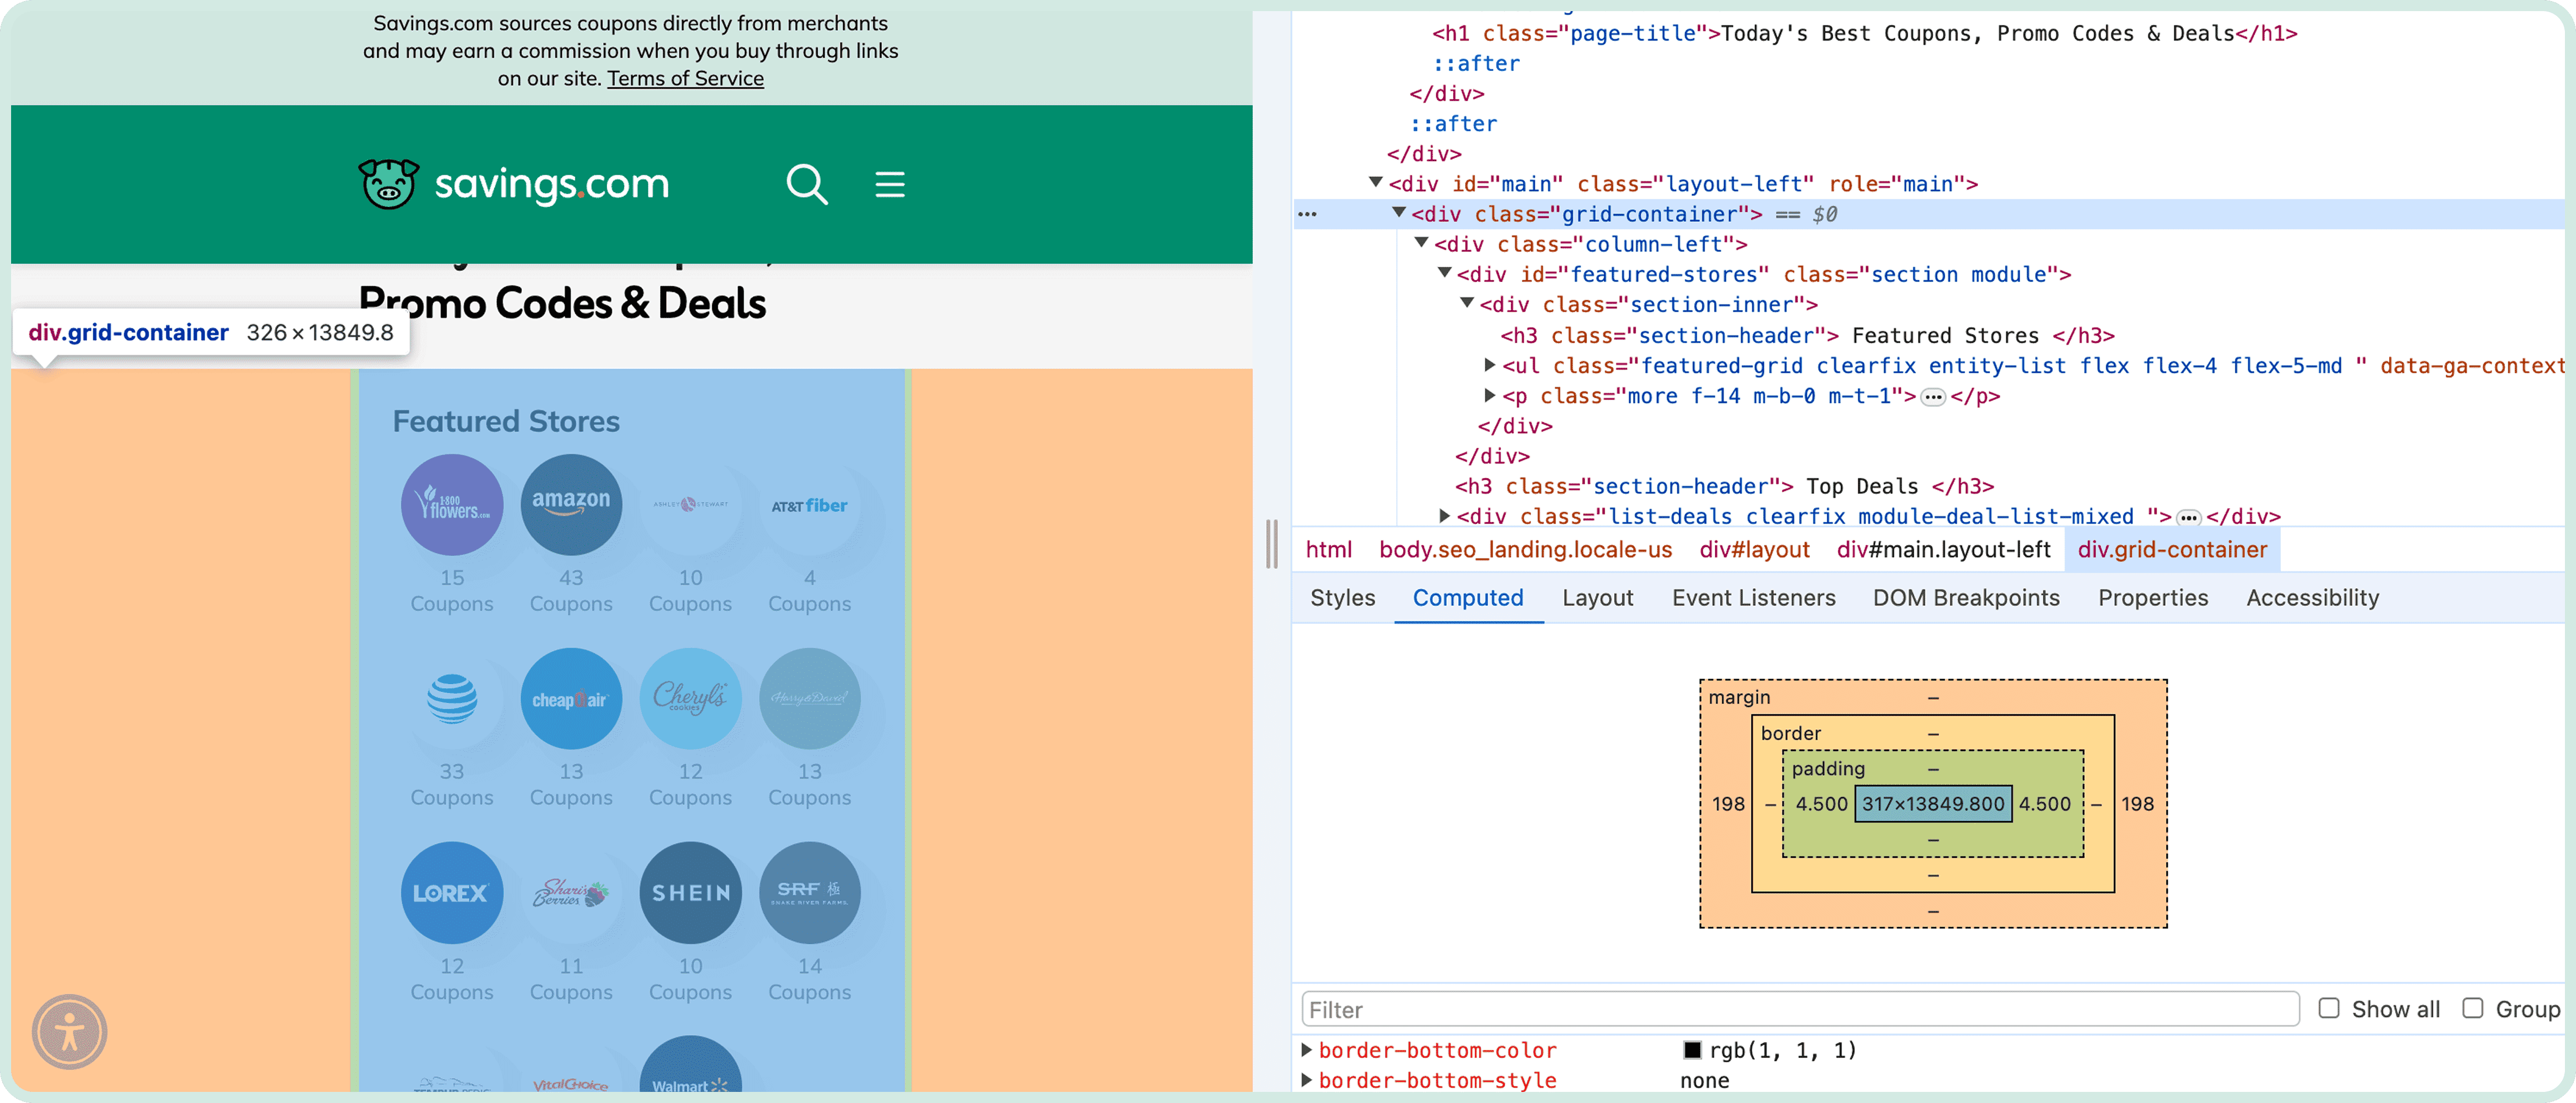This screenshot has height=1103, width=2576.
Task: Click the rgb(1, 1, 1) color swatch
Action: [x=1692, y=1050]
